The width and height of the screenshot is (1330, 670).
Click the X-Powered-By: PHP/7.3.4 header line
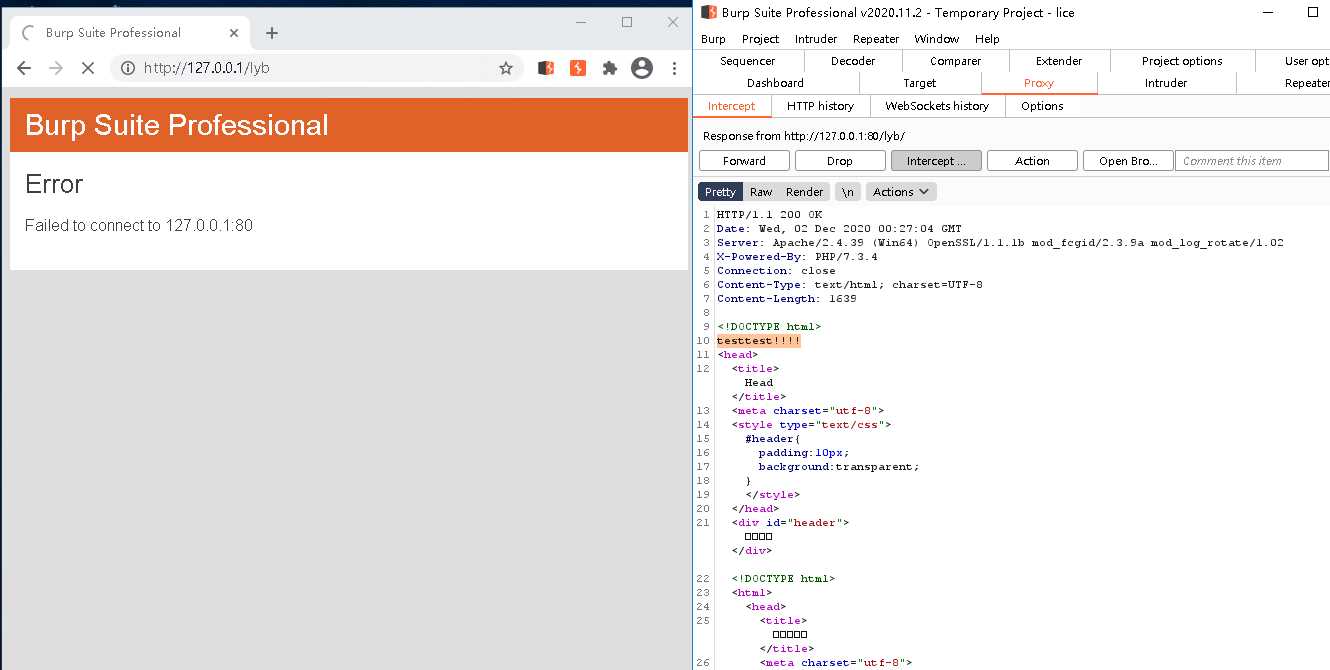coord(797,257)
